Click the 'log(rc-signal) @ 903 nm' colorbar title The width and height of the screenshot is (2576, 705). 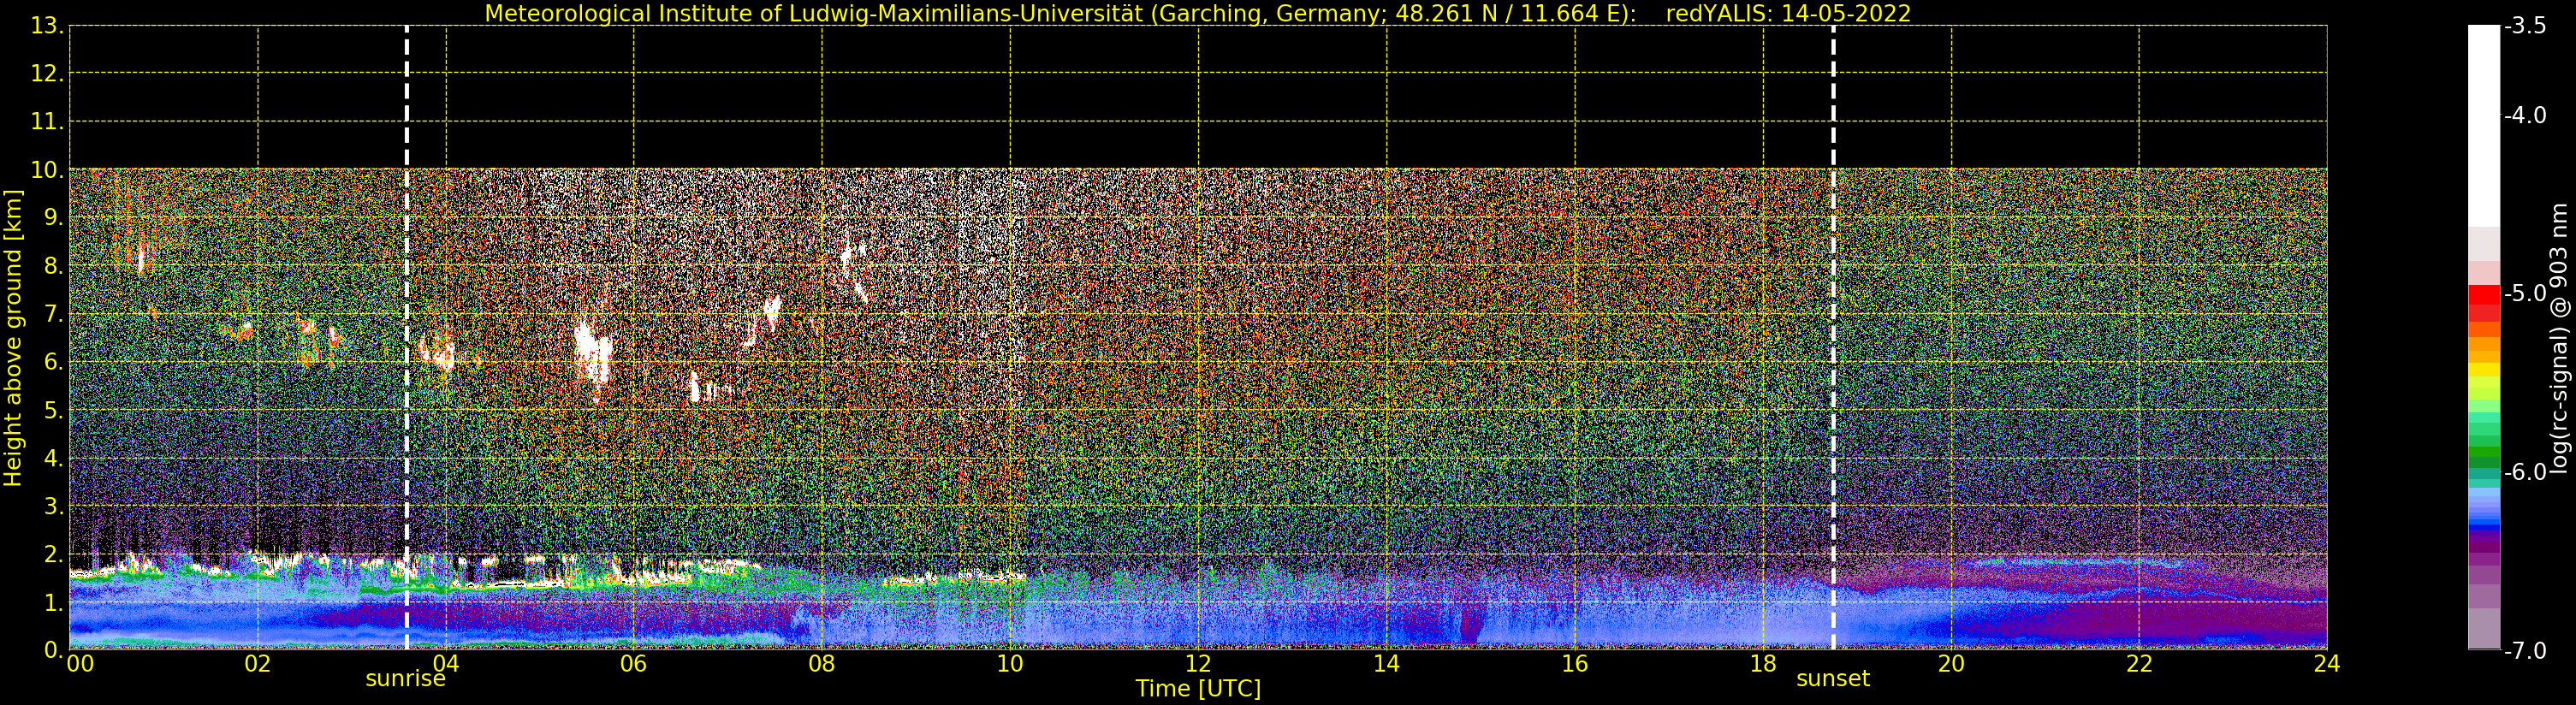coord(2559,338)
